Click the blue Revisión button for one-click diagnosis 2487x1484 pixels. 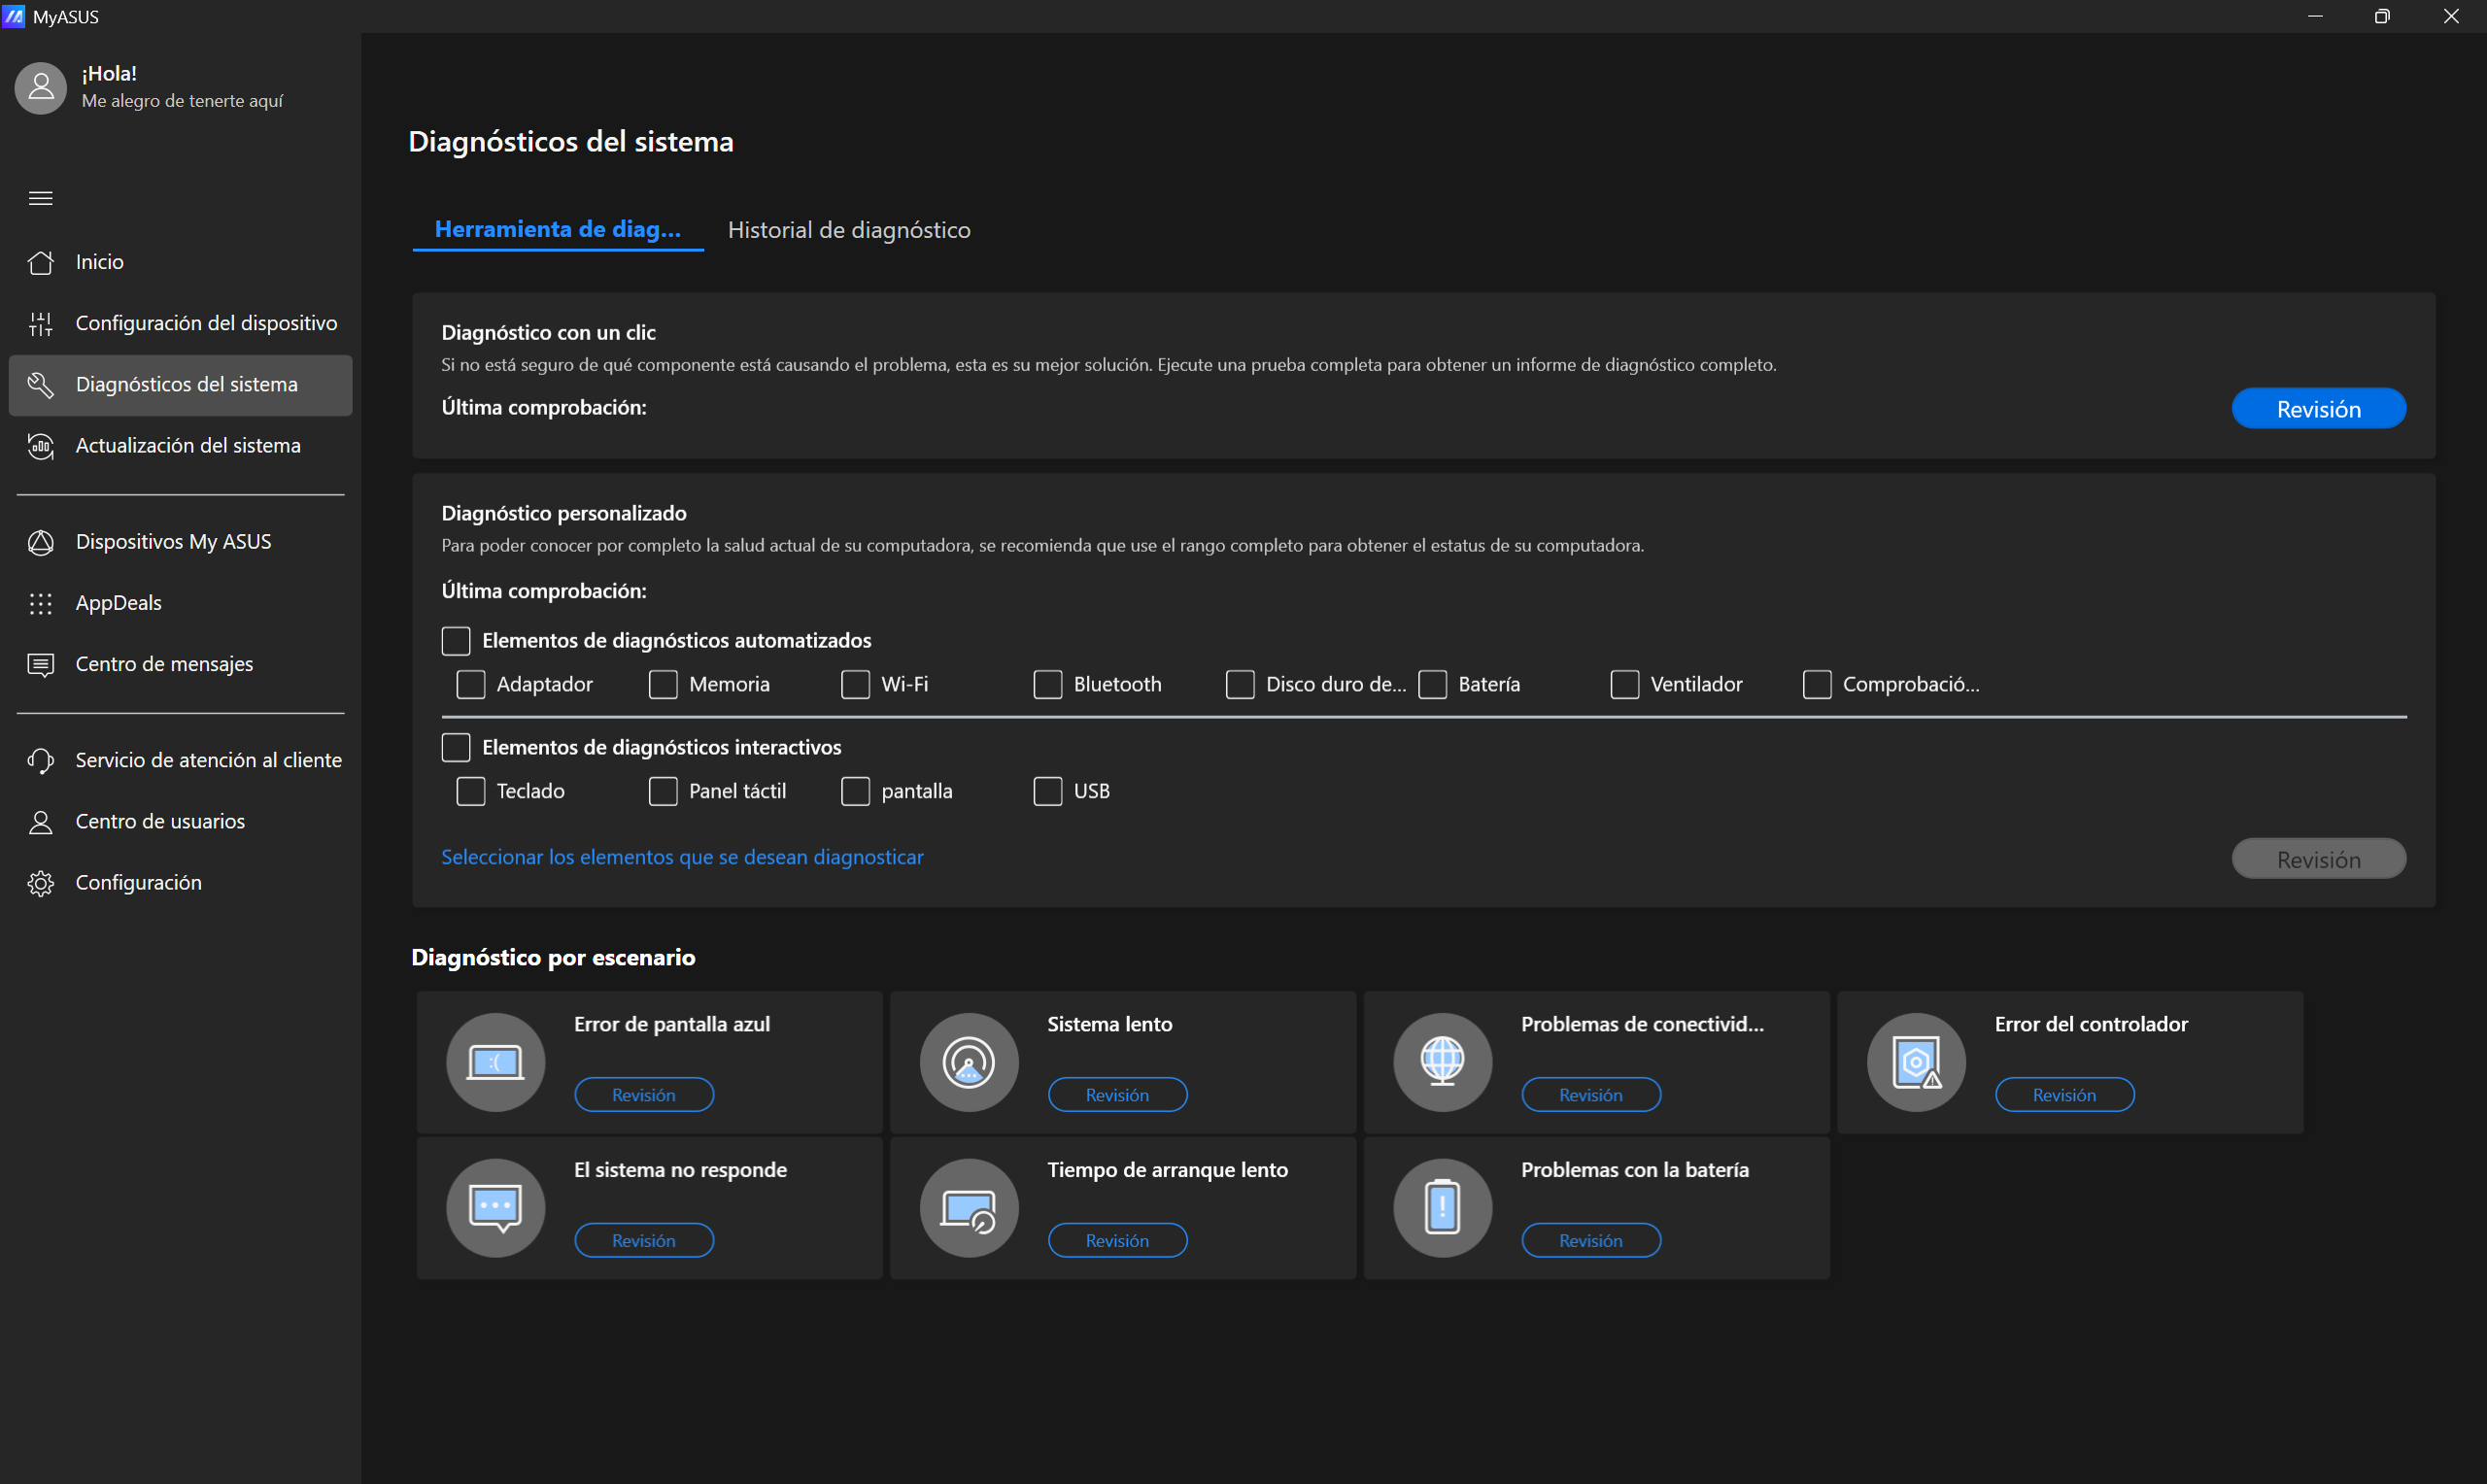click(x=2318, y=409)
